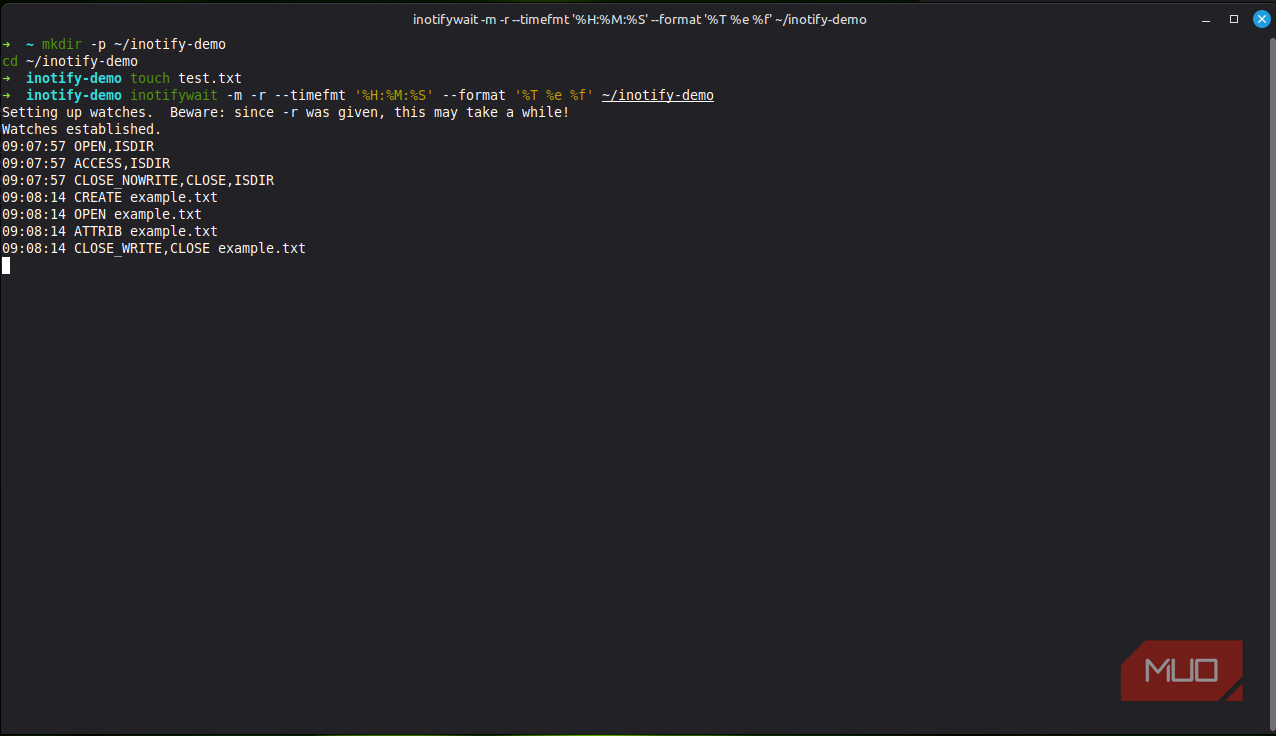The image size is (1276, 736).
Task: Click 'Setting up watches.' message line
Action: click(286, 112)
